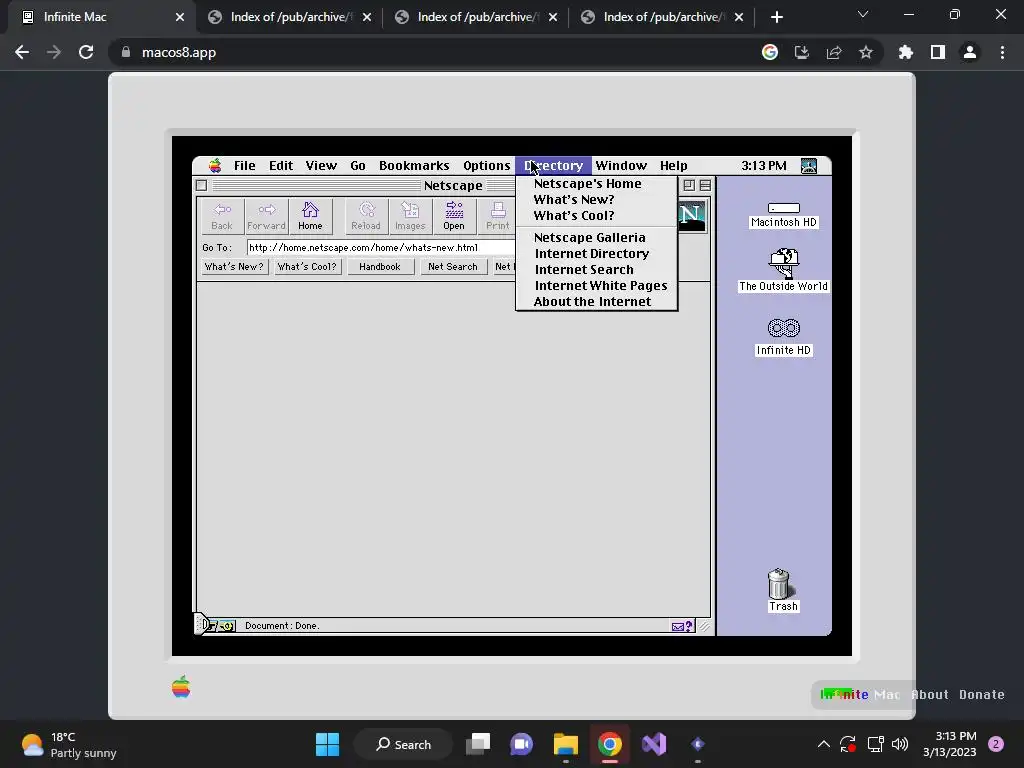1024x768 pixels.
Task: Click the Chrome share icon
Action: click(834, 52)
